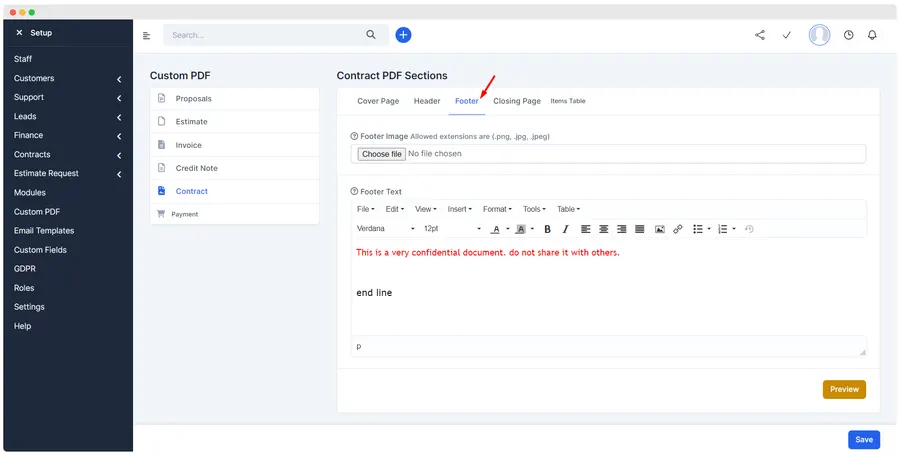The image size is (900, 456).
Task: Open the Verdana font family dropdown
Action: pos(385,229)
